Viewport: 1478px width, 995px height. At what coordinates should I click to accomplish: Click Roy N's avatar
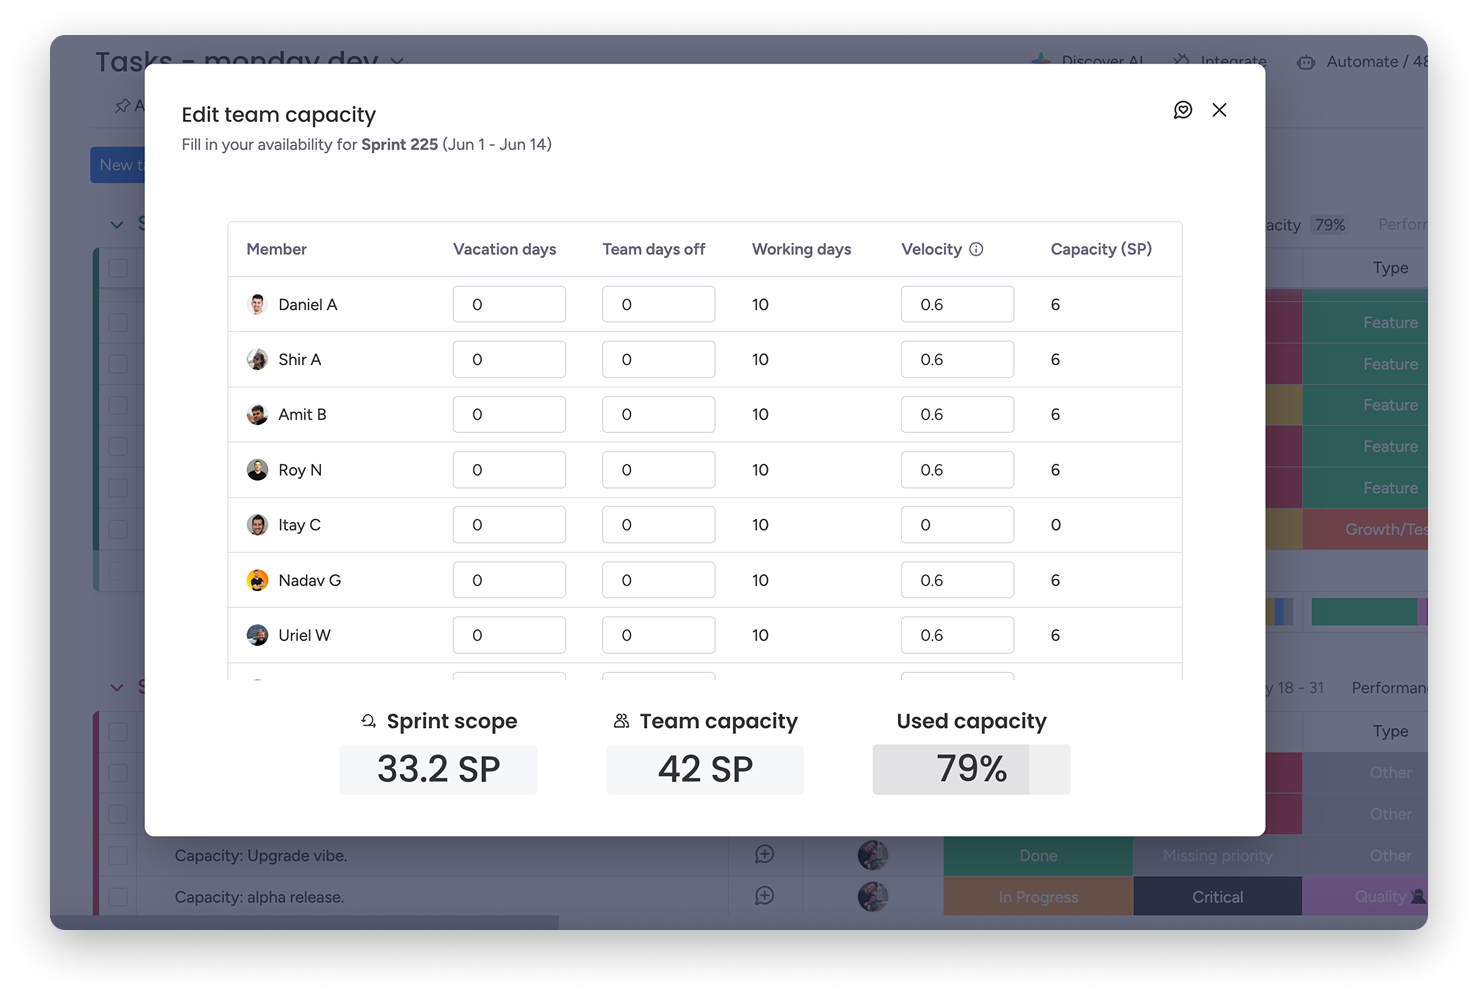click(257, 470)
